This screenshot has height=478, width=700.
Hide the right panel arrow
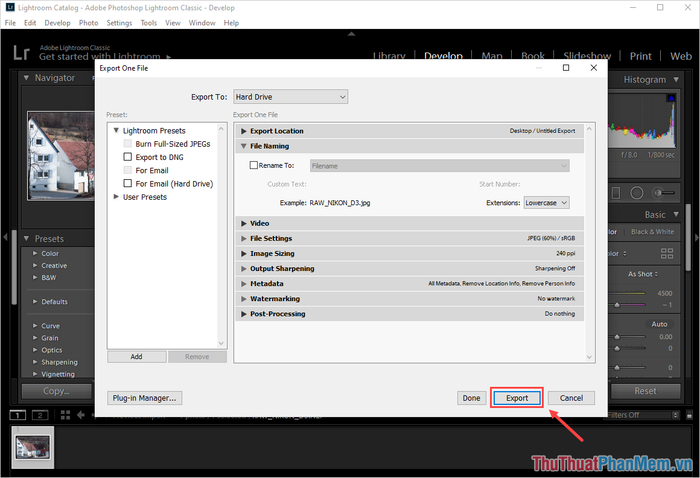pyautogui.click(x=696, y=238)
